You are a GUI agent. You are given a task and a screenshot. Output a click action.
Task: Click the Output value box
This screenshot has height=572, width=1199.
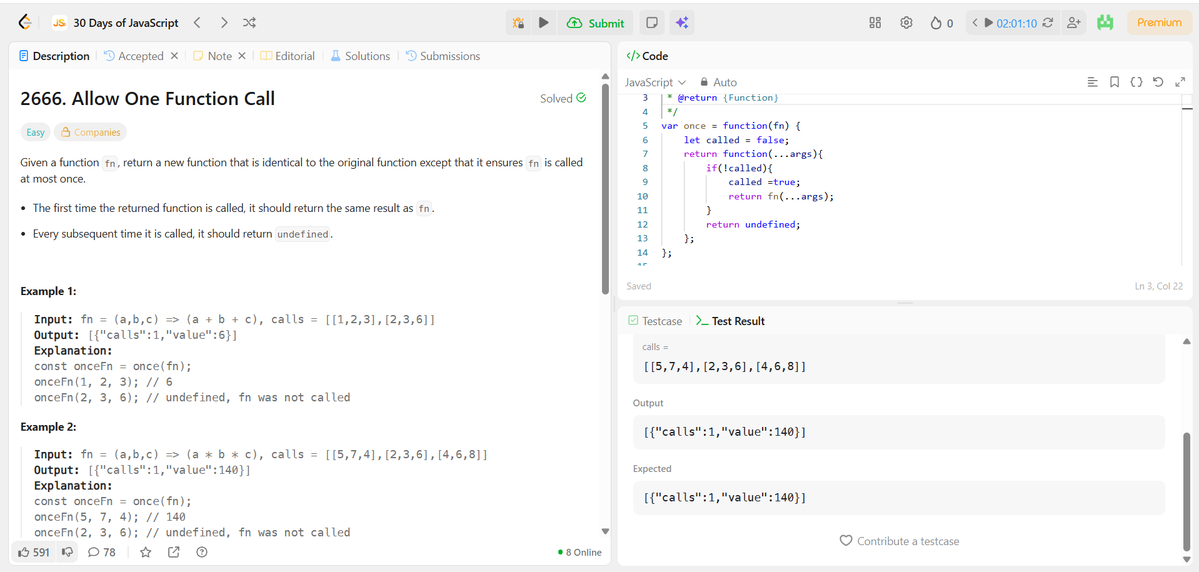[899, 433]
